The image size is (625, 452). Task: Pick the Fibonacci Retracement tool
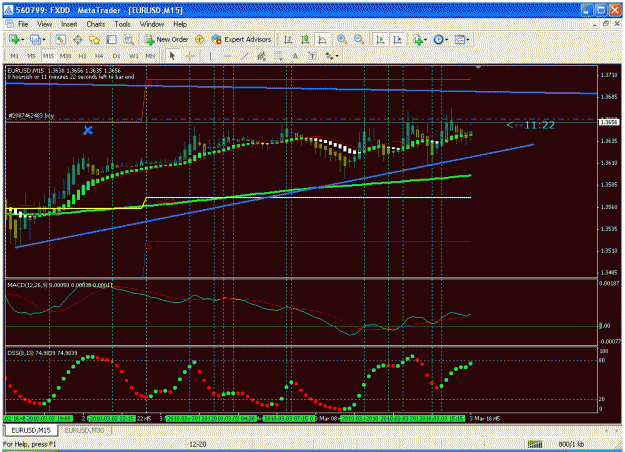[x=278, y=56]
